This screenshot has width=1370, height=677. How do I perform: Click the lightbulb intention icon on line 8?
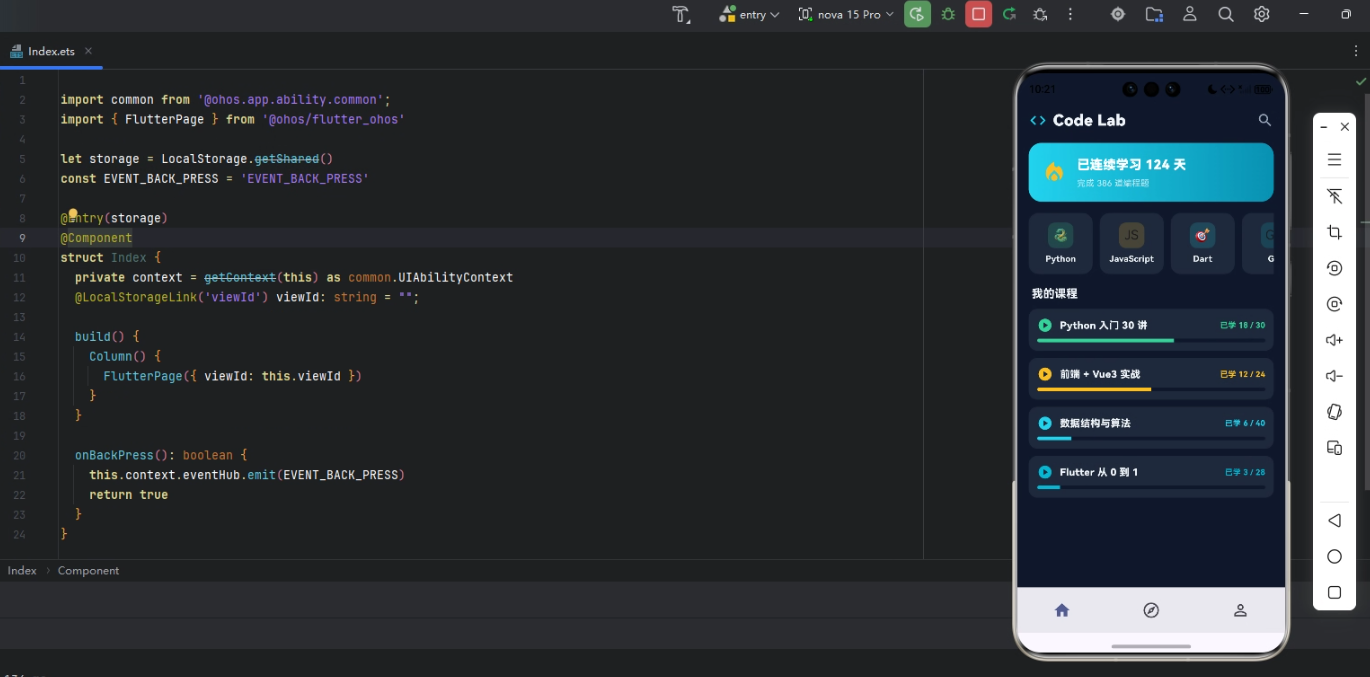click(x=72, y=213)
